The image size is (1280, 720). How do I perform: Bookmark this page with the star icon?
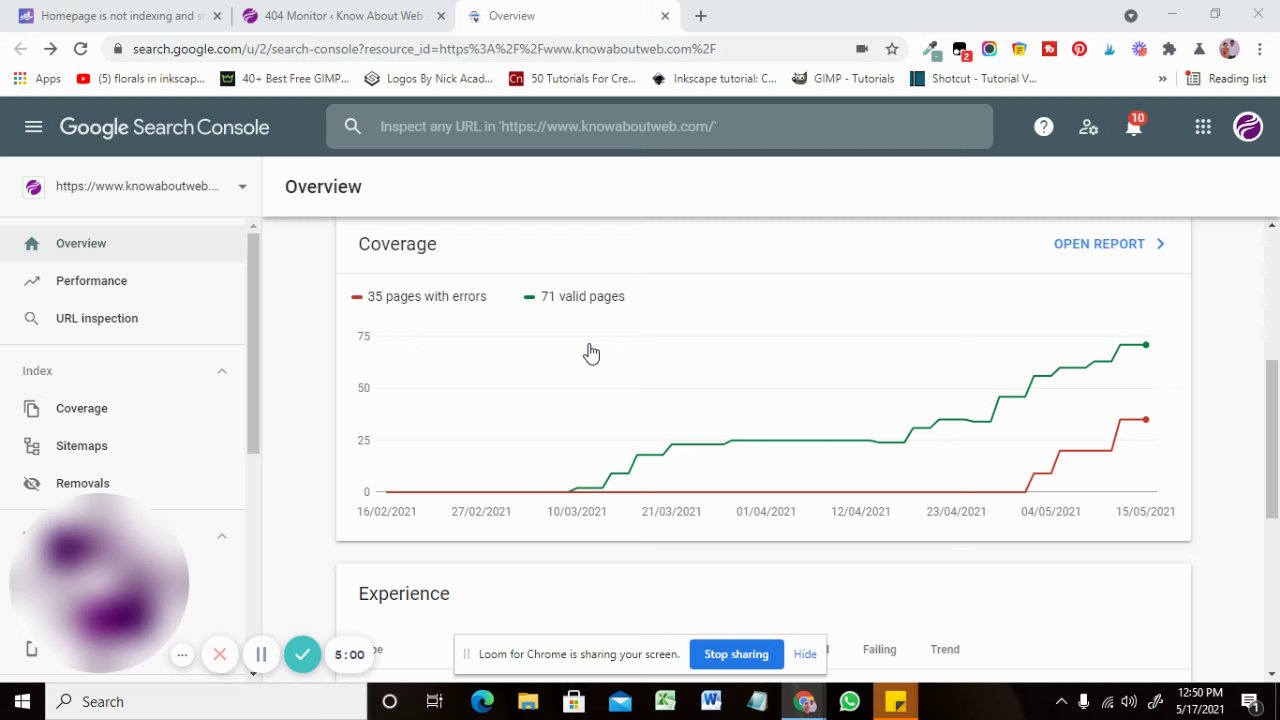tap(891, 48)
